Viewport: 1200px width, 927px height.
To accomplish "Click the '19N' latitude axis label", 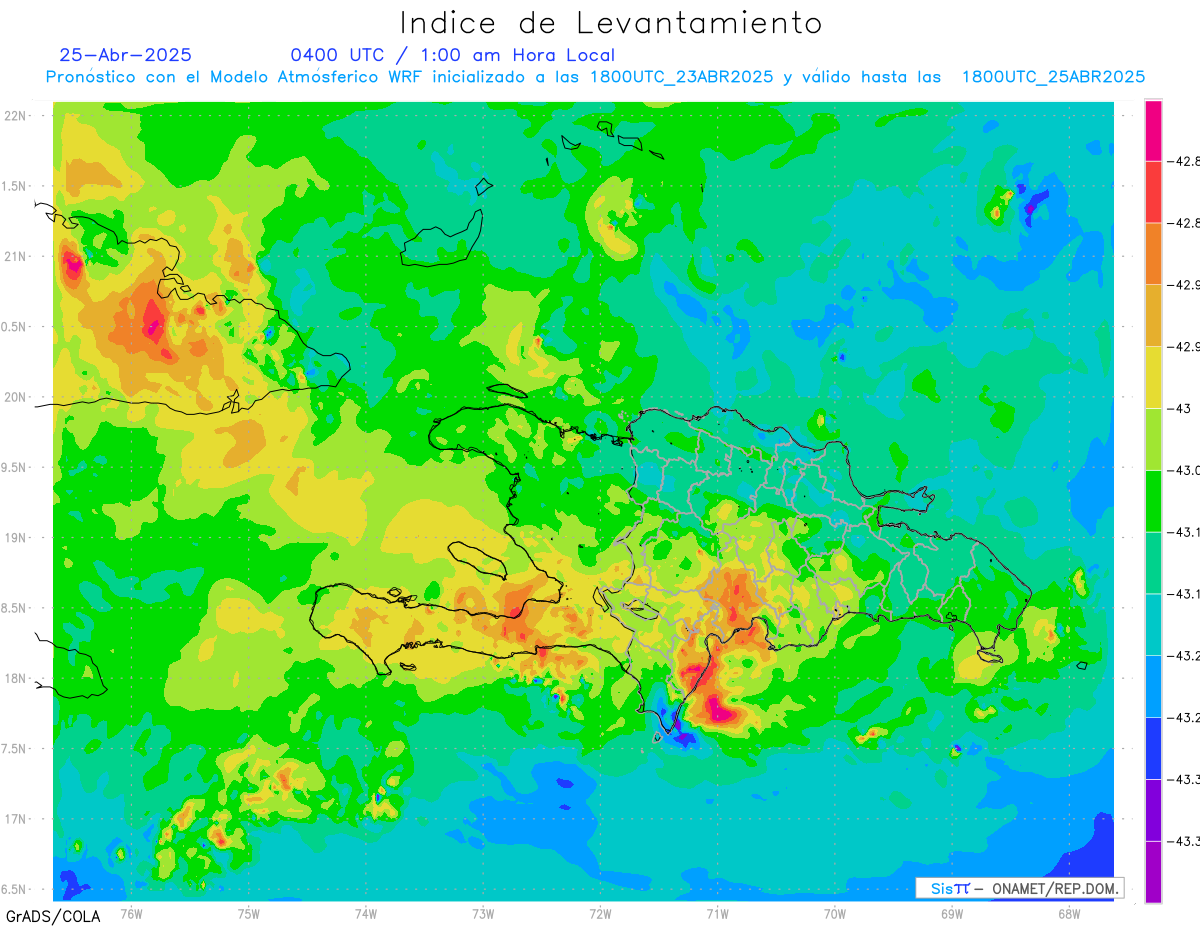I will point(17,538).
